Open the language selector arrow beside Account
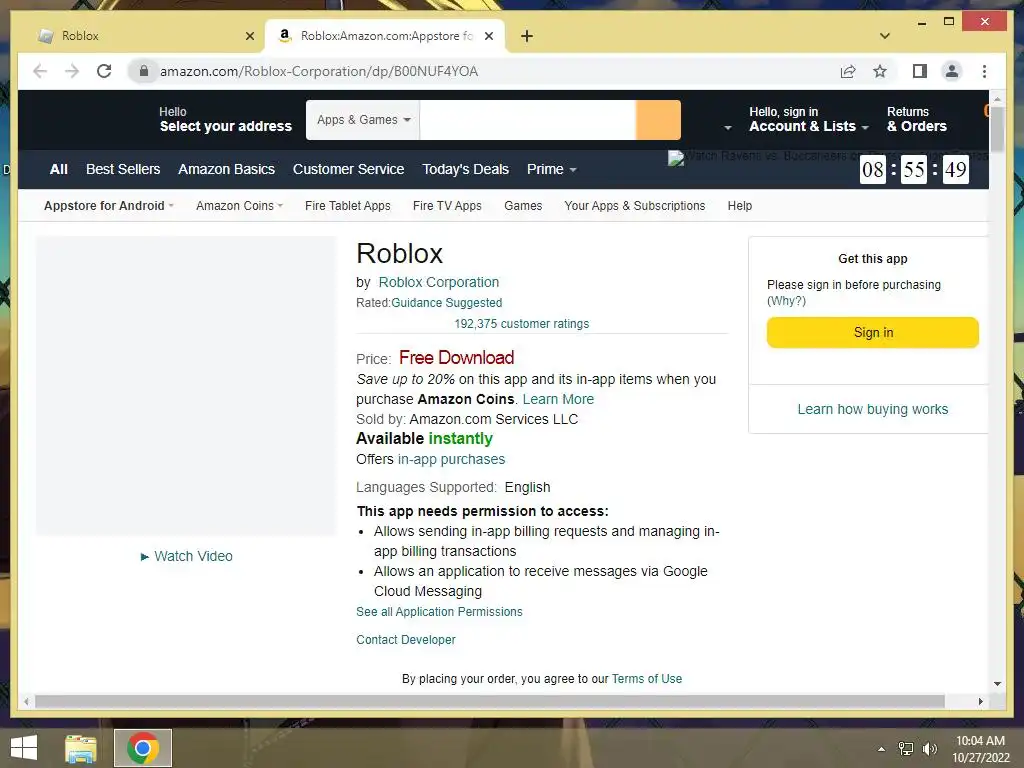Viewport: 1024px width, 768px height. [x=728, y=128]
